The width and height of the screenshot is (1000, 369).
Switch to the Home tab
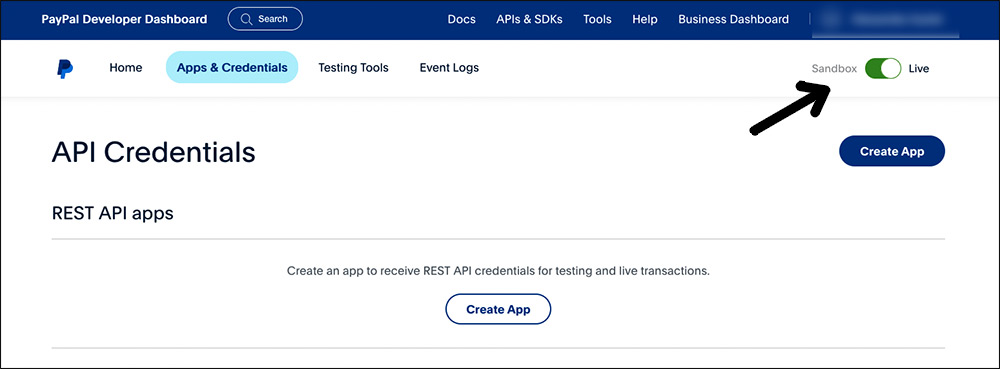(126, 68)
